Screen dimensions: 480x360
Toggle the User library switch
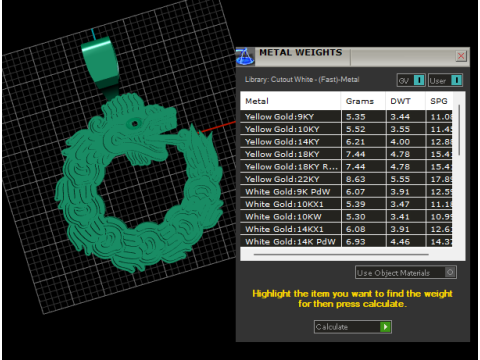point(445,80)
